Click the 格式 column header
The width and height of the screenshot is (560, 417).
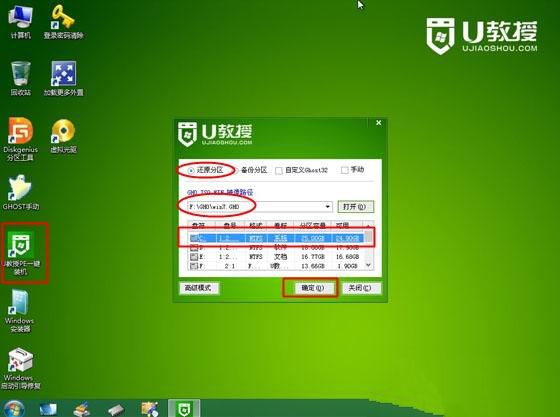click(x=256, y=226)
